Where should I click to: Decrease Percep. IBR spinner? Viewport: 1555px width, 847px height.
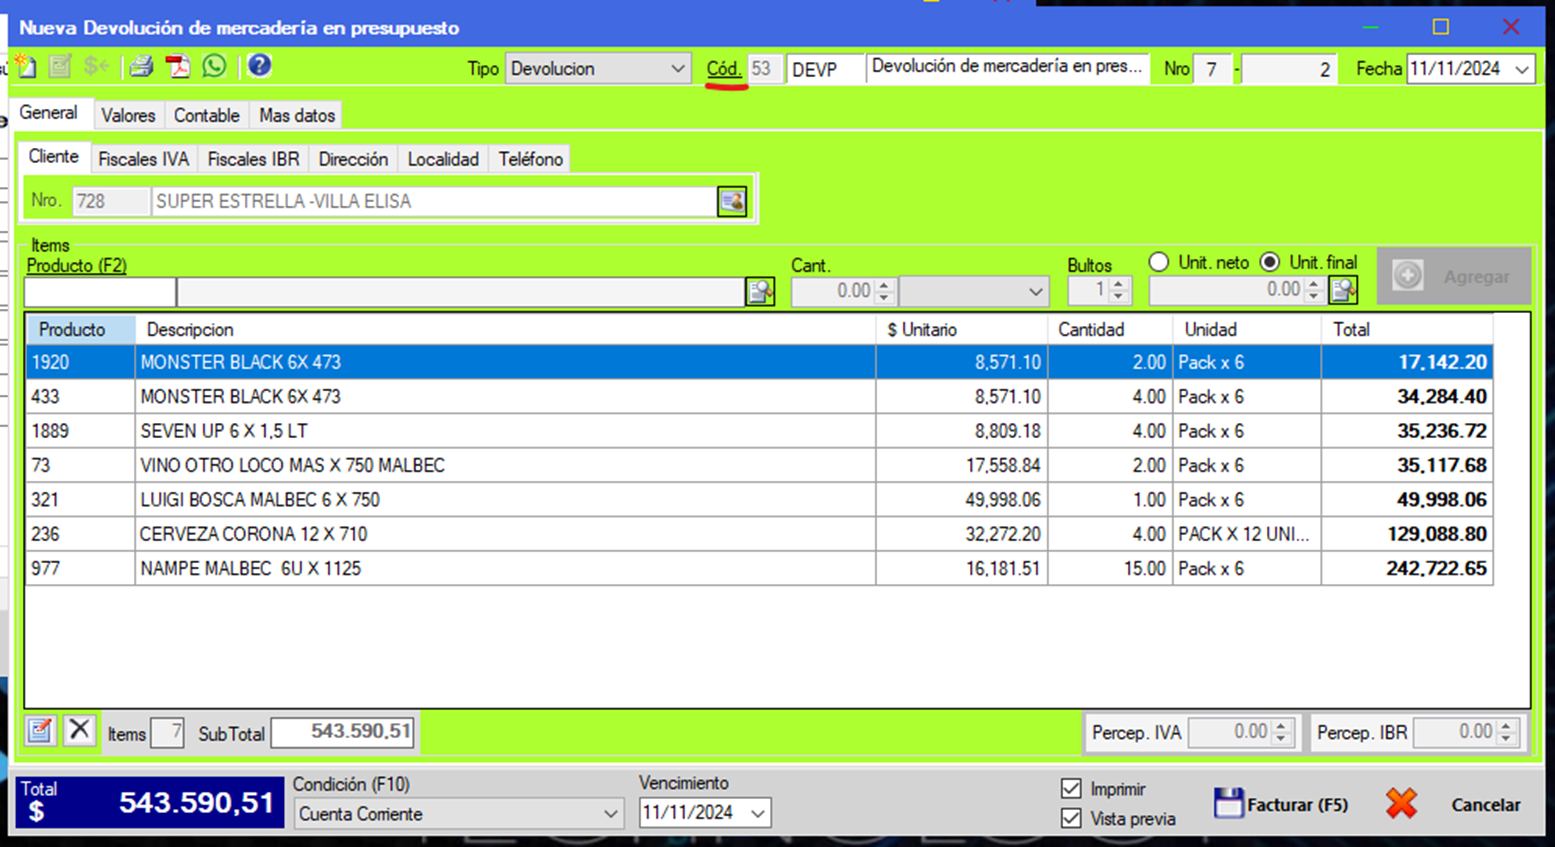[x=1507, y=738]
